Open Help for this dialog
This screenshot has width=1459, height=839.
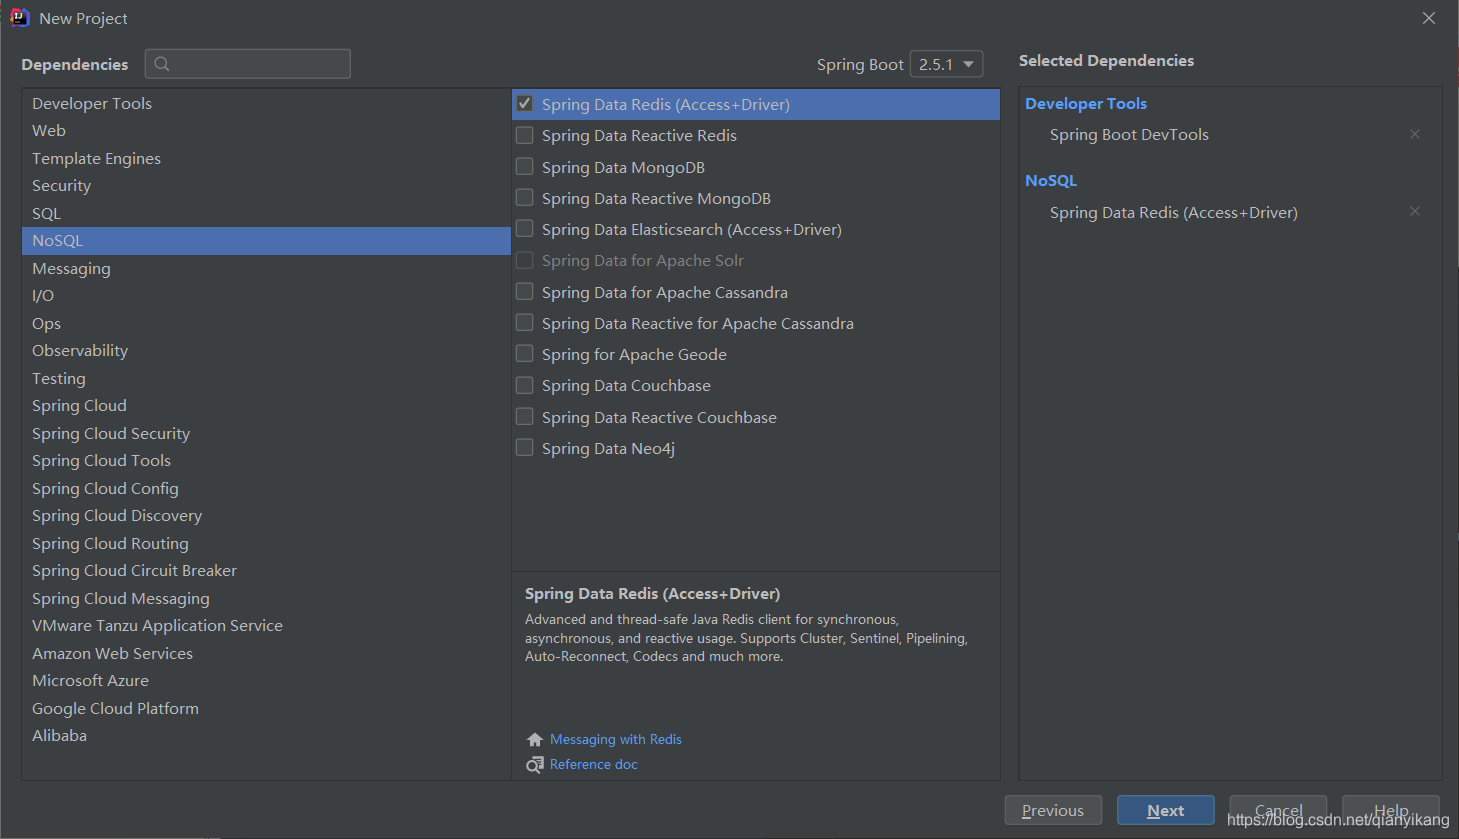coord(1390,811)
